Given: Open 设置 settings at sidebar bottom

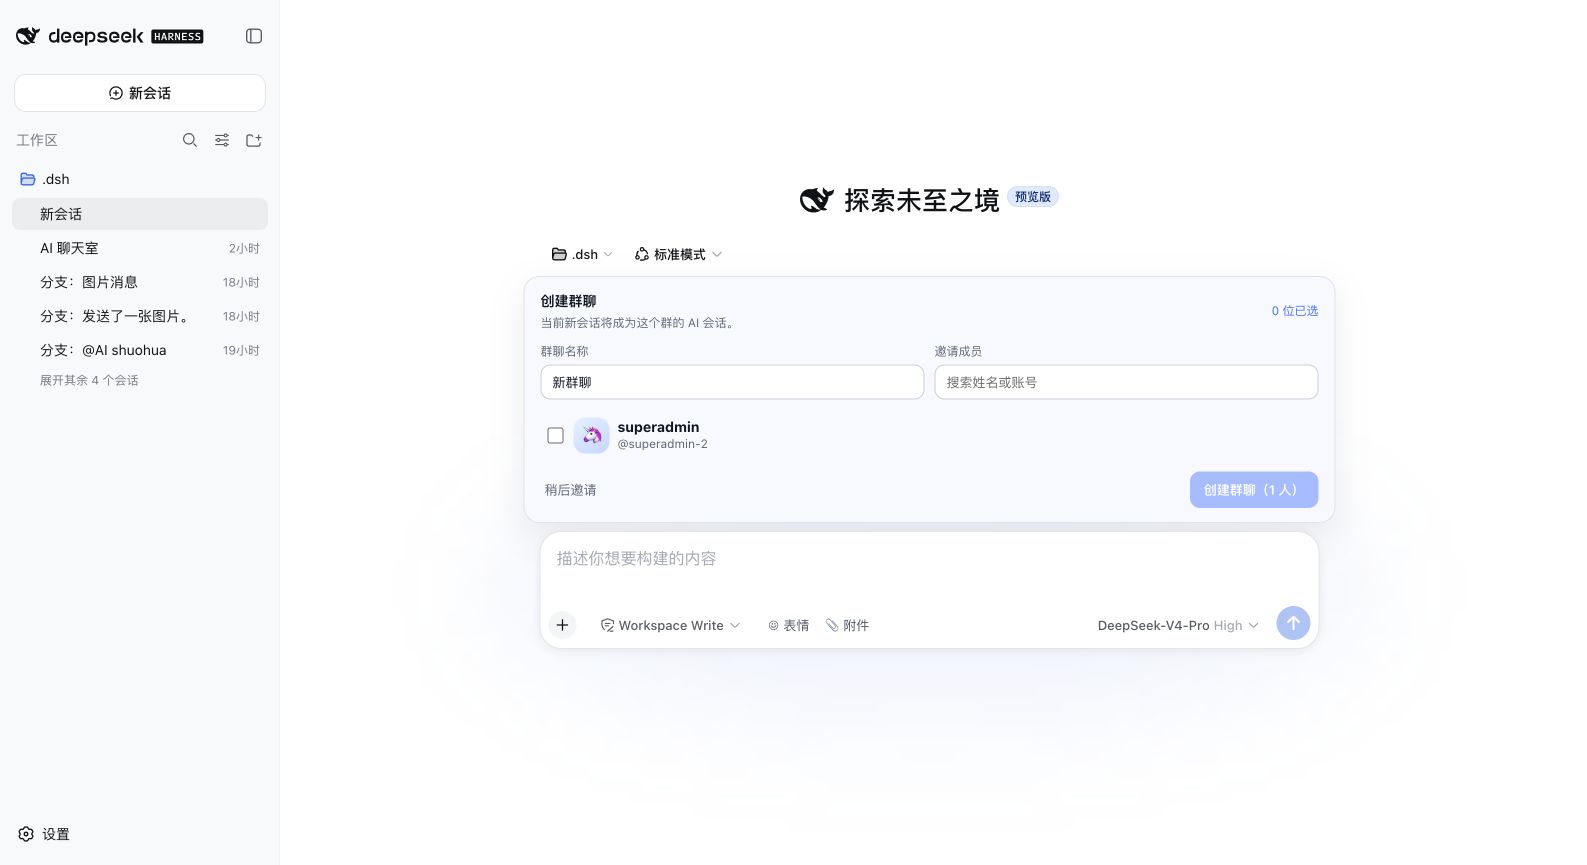Looking at the screenshot, I should point(44,834).
